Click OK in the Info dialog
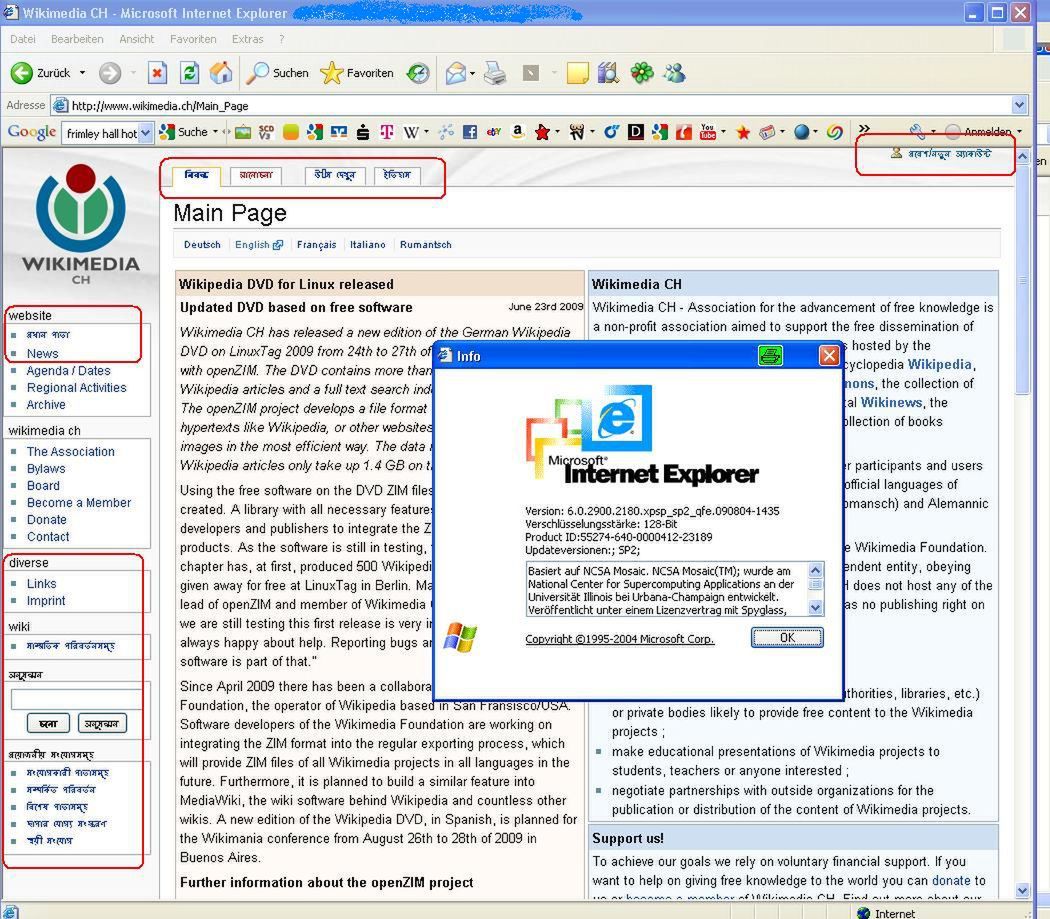 pos(787,638)
